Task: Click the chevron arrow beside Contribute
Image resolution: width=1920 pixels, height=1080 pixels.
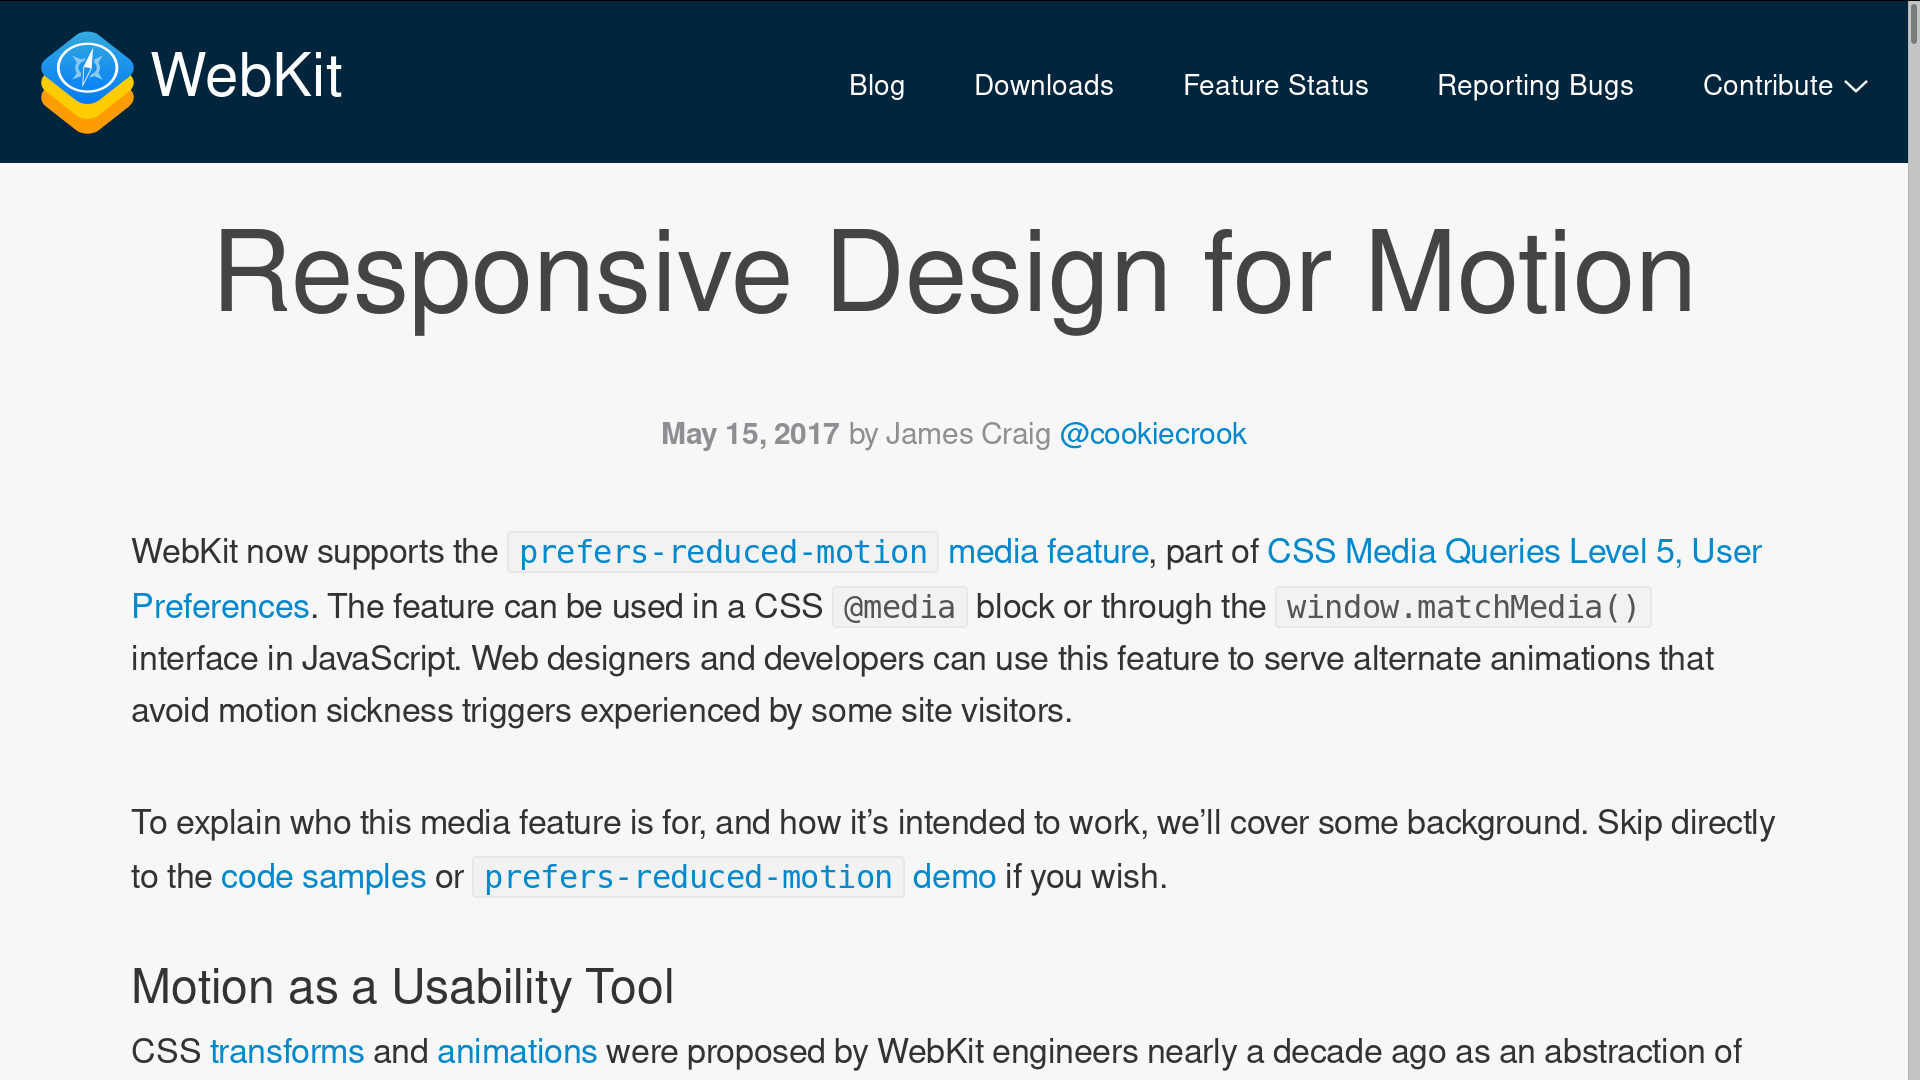Action: pos(1856,87)
